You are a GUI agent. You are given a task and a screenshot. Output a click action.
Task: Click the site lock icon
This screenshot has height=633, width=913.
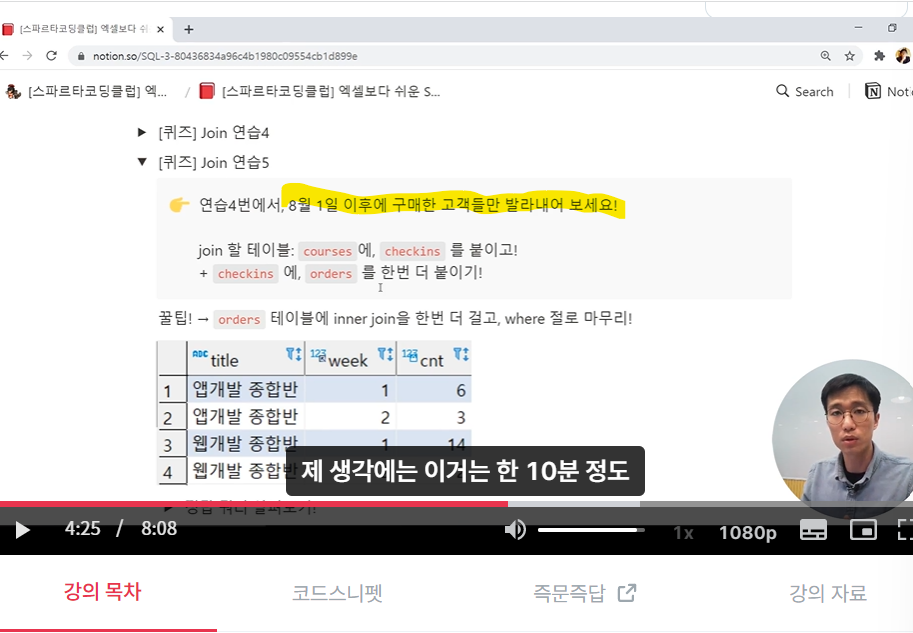[81, 56]
